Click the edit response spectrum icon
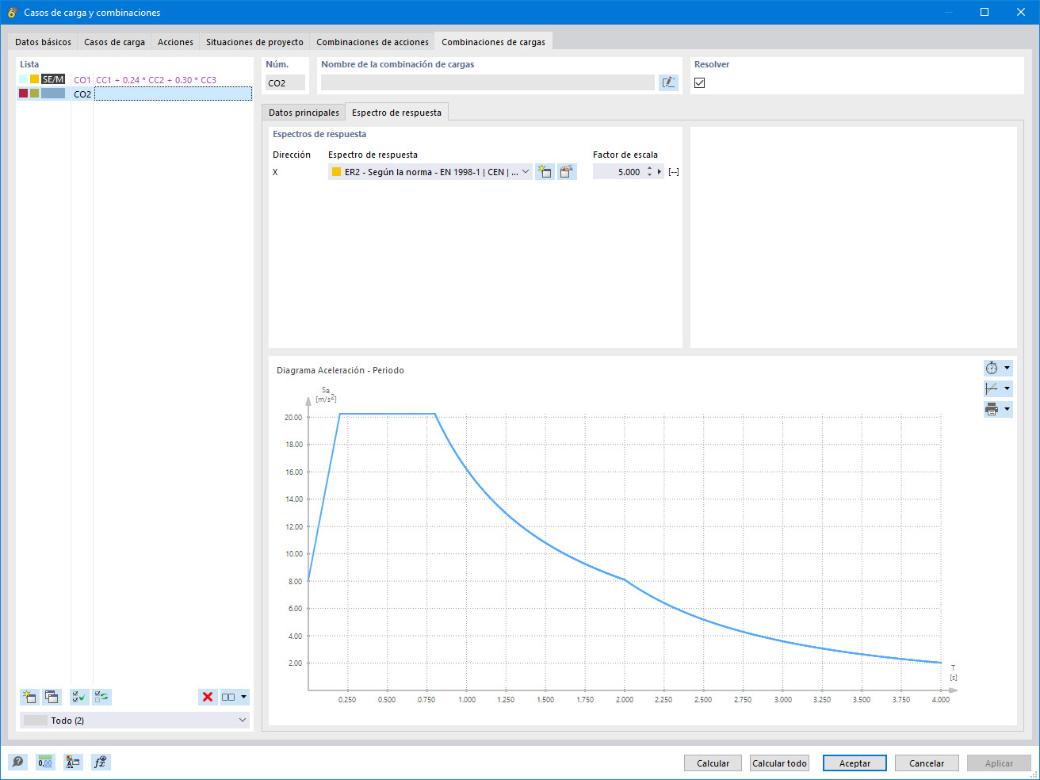Image resolution: width=1040 pixels, height=780 pixels. click(x=566, y=172)
